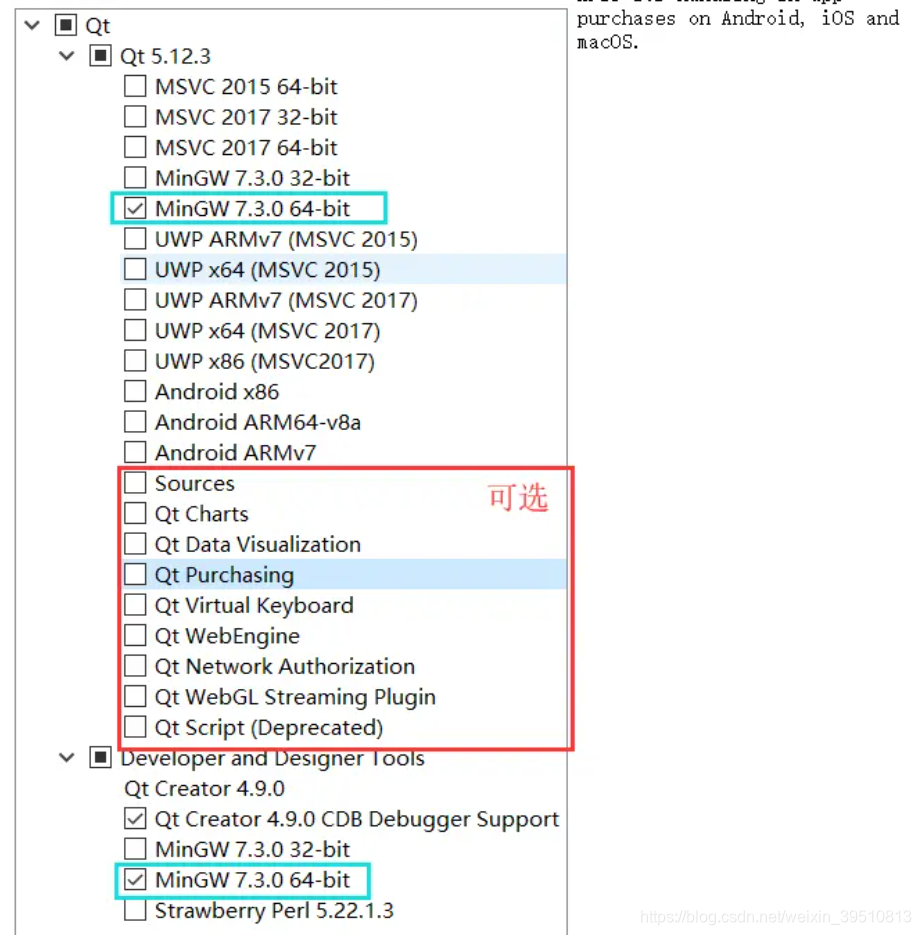The height and width of the screenshot is (935, 921).
Task: Check Qt Network Authorization checkbox
Action: click(135, 665)
